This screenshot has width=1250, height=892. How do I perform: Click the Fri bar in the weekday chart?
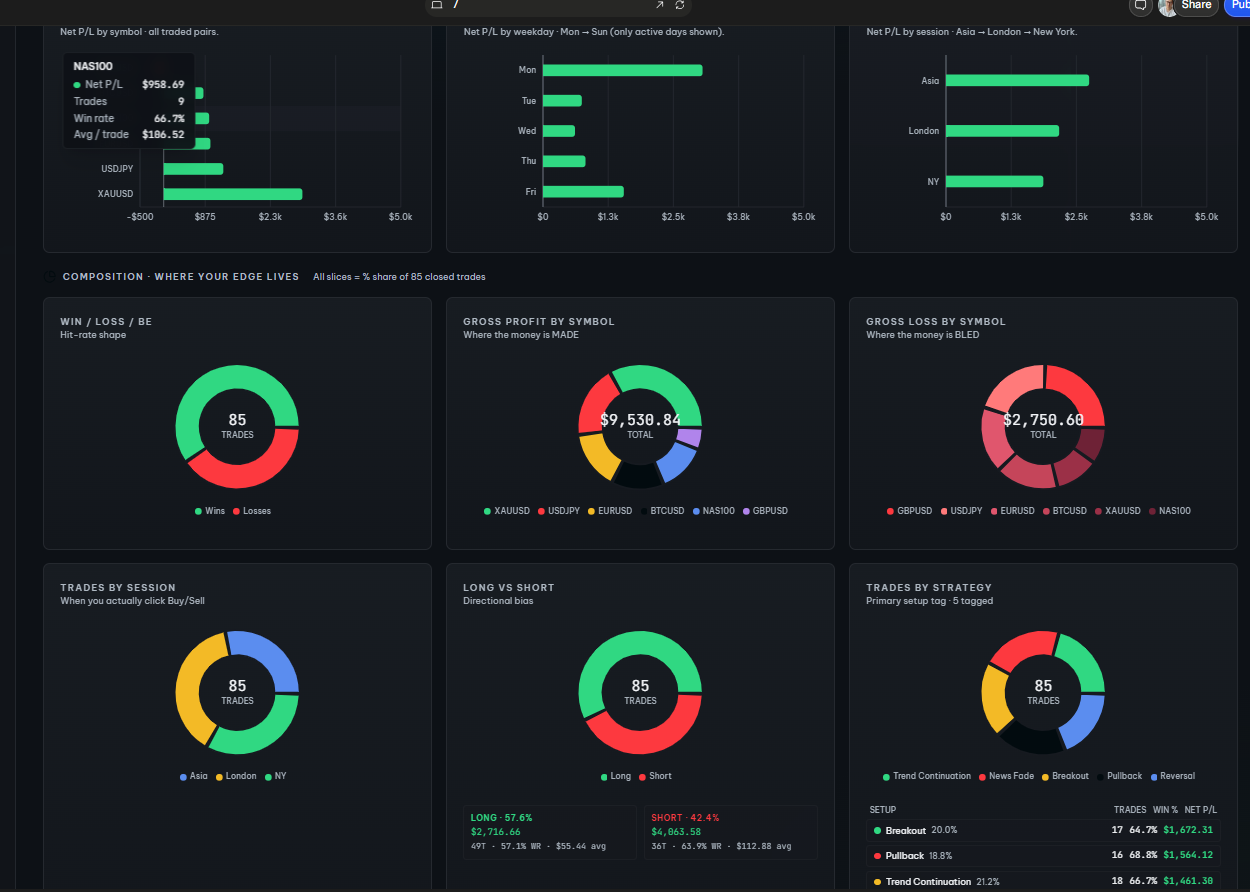tap(583, 192)
